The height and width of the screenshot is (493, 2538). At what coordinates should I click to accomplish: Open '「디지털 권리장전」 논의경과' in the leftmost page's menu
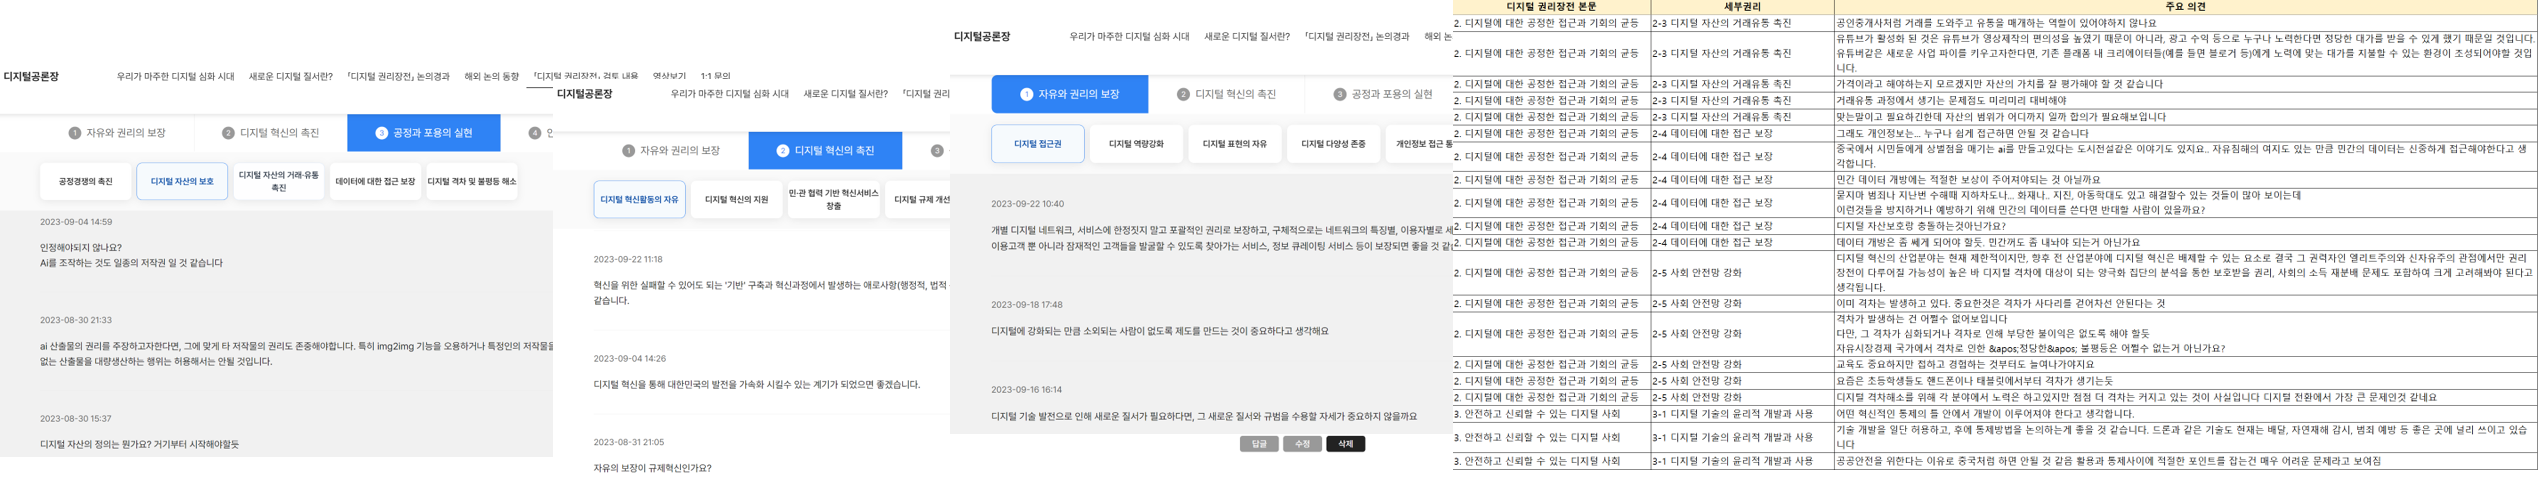tap(398, 76)
